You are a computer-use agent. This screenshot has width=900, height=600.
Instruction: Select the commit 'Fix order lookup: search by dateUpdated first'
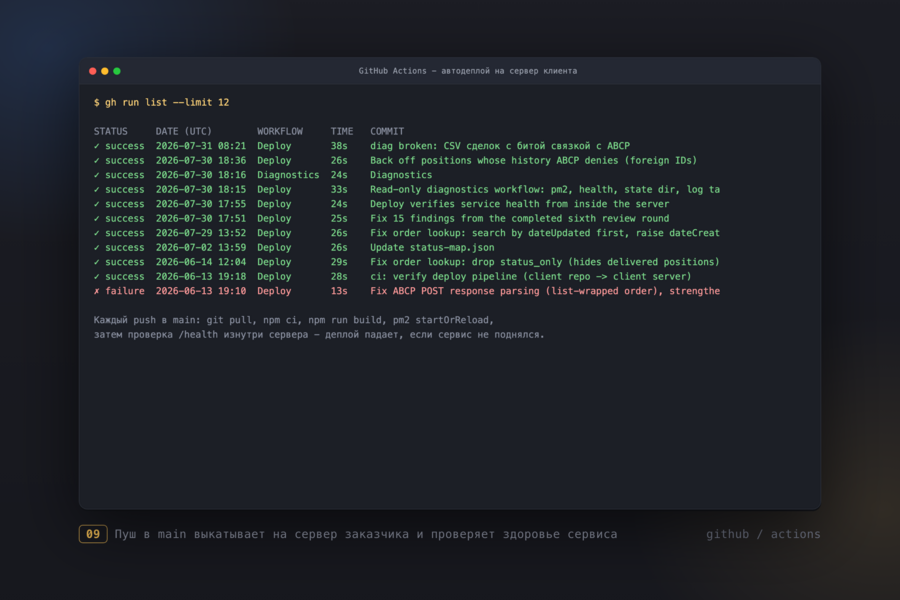tap(545, 233)
